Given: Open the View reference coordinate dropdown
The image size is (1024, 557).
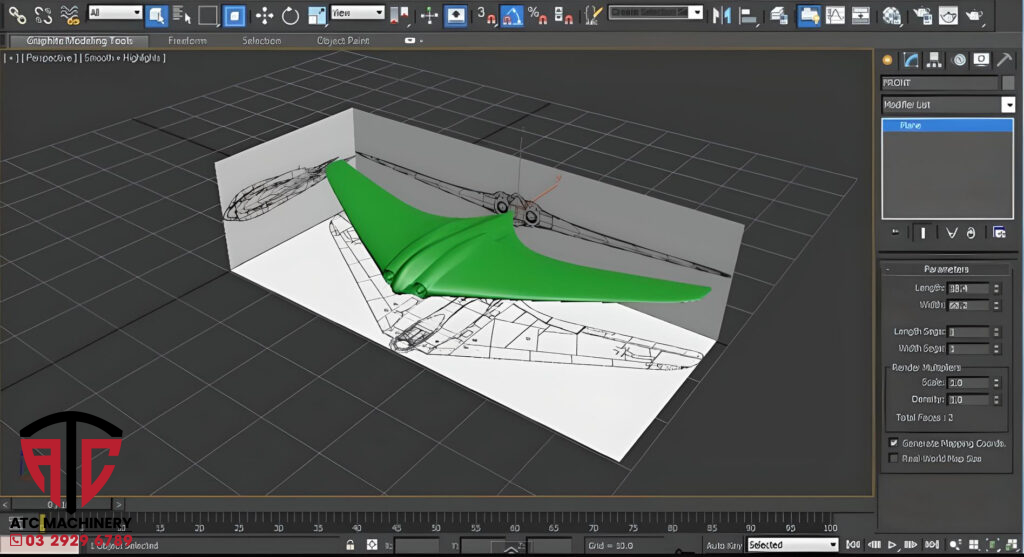Looking at the screenshot, I should (357, 14).
